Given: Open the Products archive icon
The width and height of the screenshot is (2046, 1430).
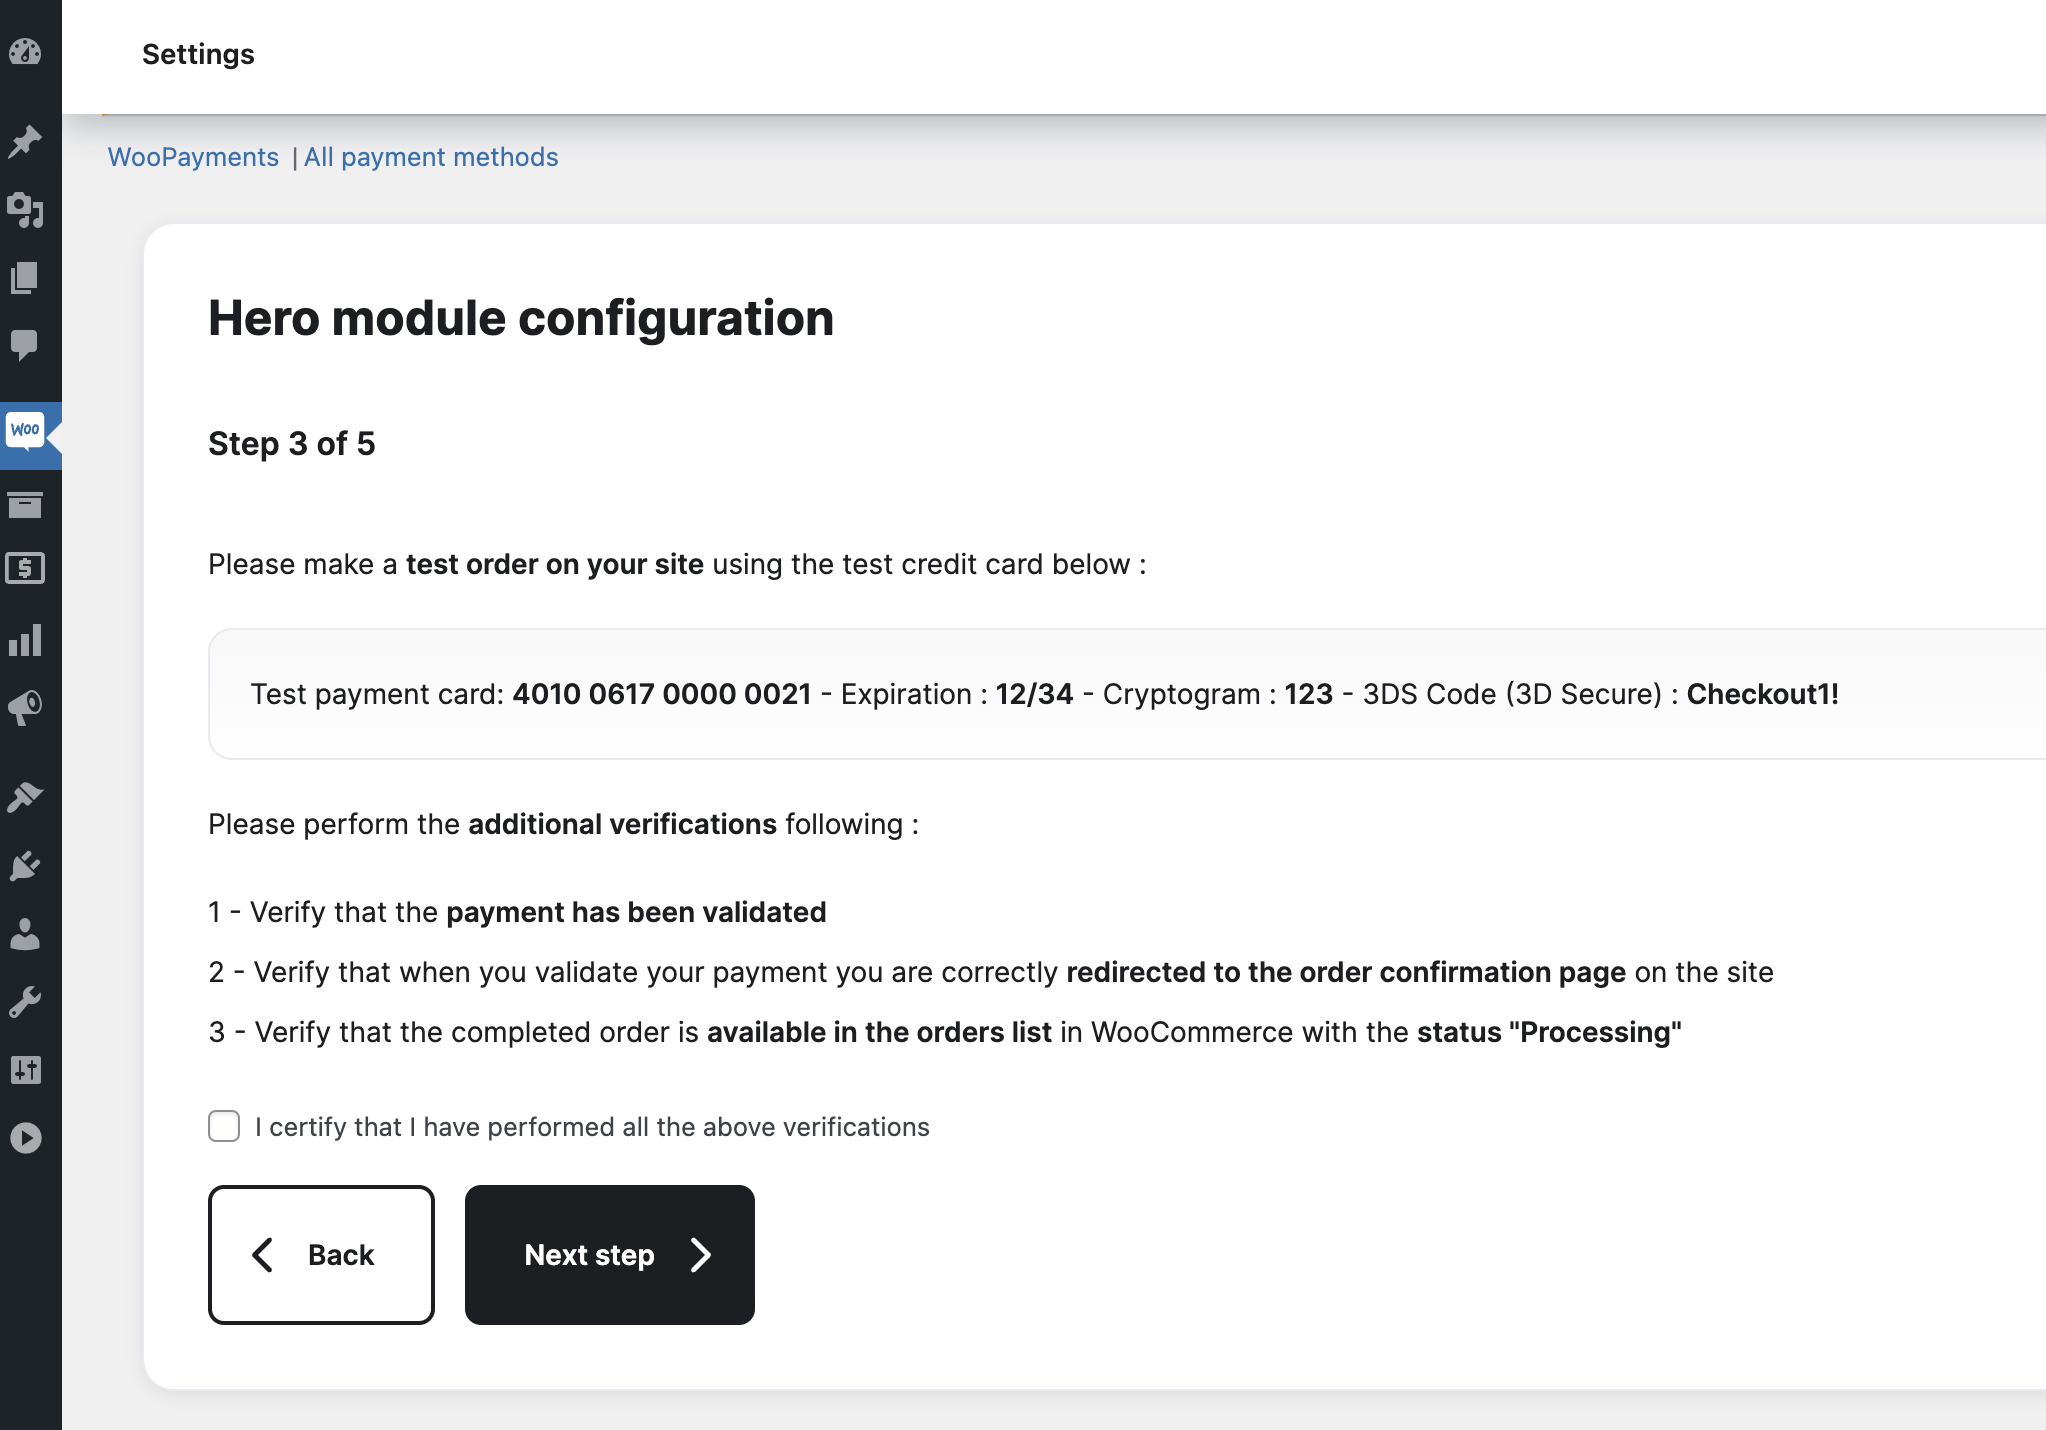Looking at the screenshot, I should click(x=25, y=504).
